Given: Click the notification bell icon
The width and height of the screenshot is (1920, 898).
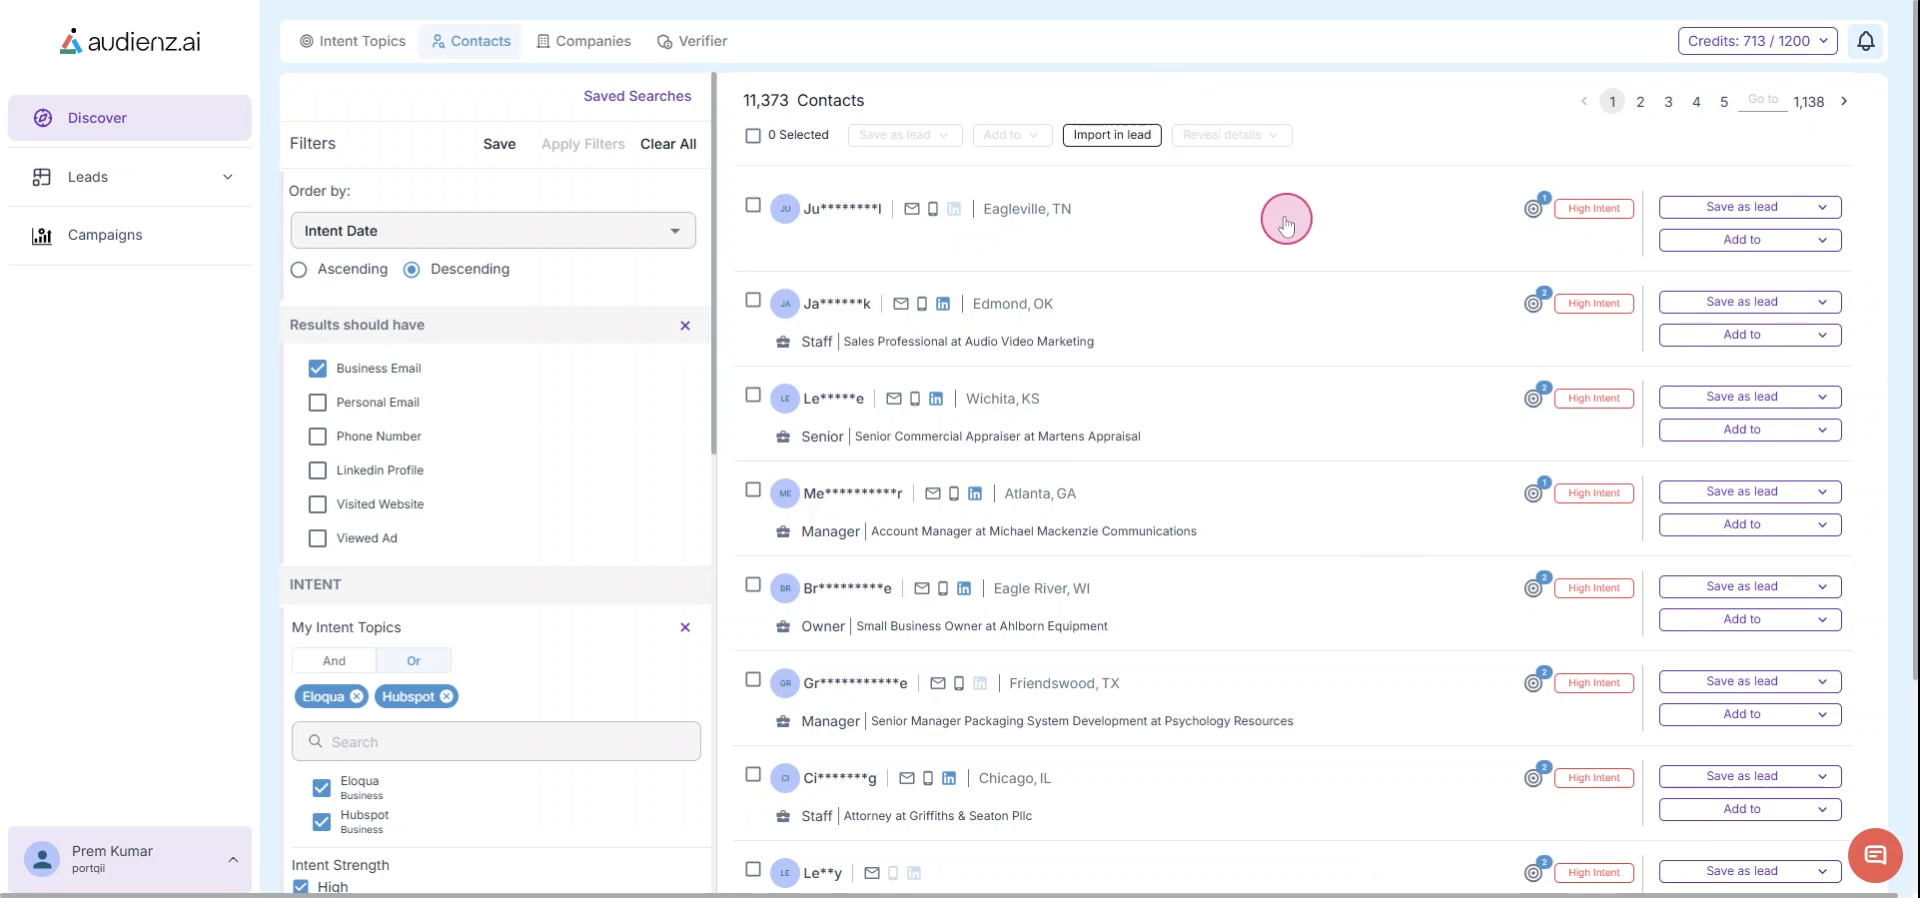Looking at the screenshot, I should [1865, 41].
